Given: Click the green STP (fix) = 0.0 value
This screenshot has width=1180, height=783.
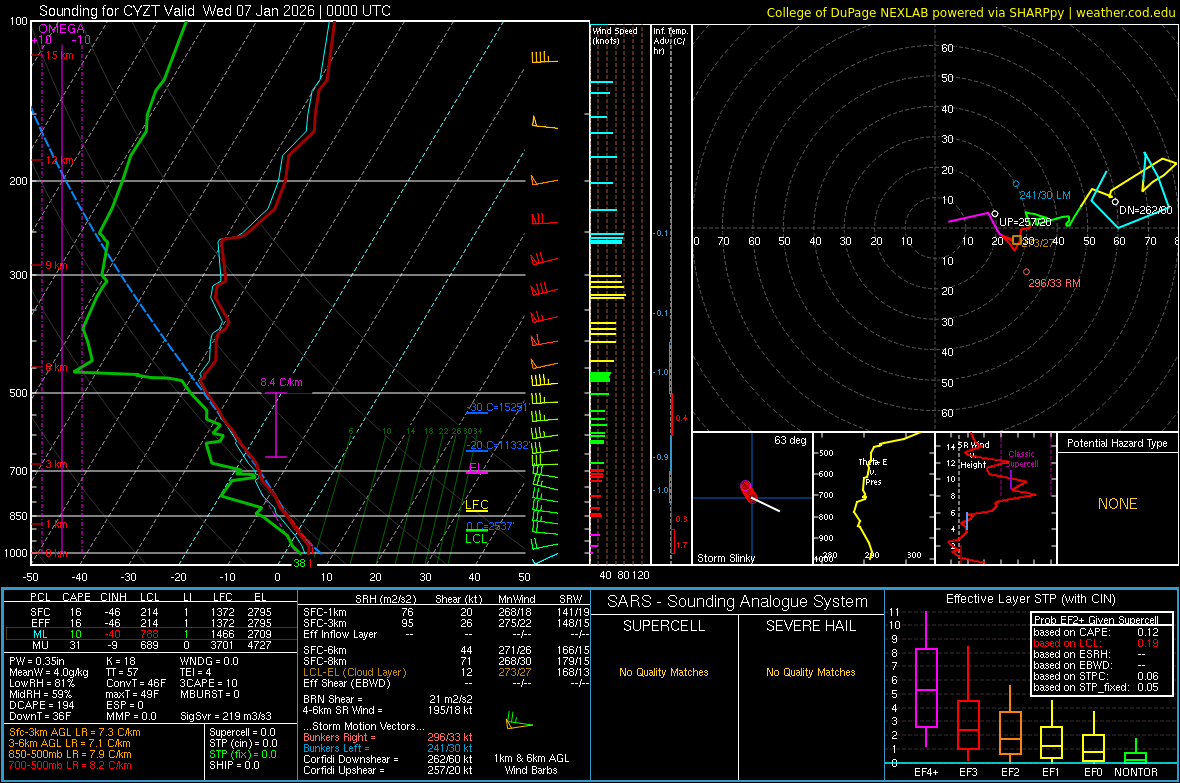Looking at the screenshot, I should point(243,754).
